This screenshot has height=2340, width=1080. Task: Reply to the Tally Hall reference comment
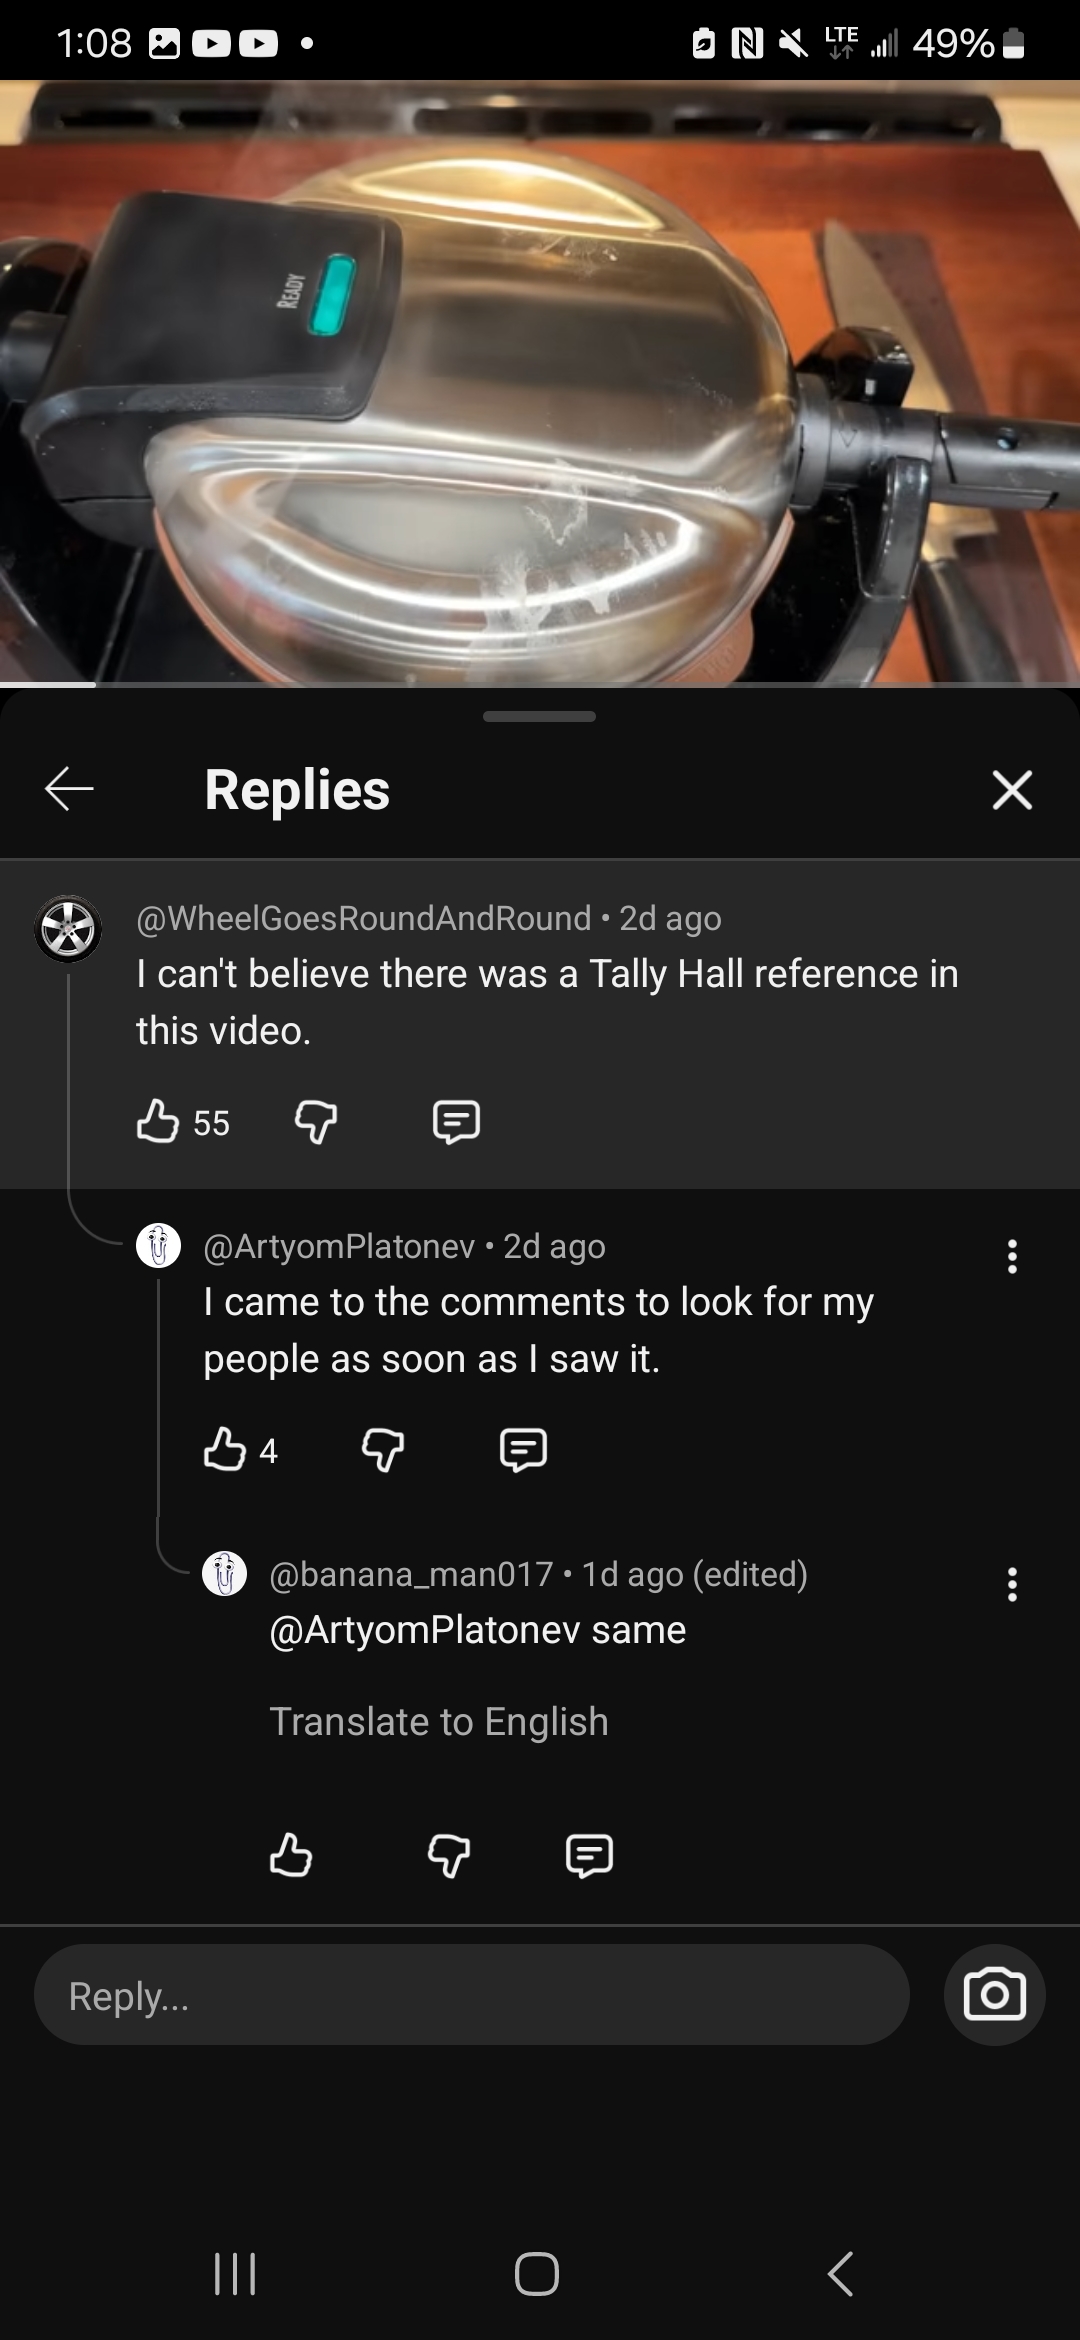tap(456, 1122)
